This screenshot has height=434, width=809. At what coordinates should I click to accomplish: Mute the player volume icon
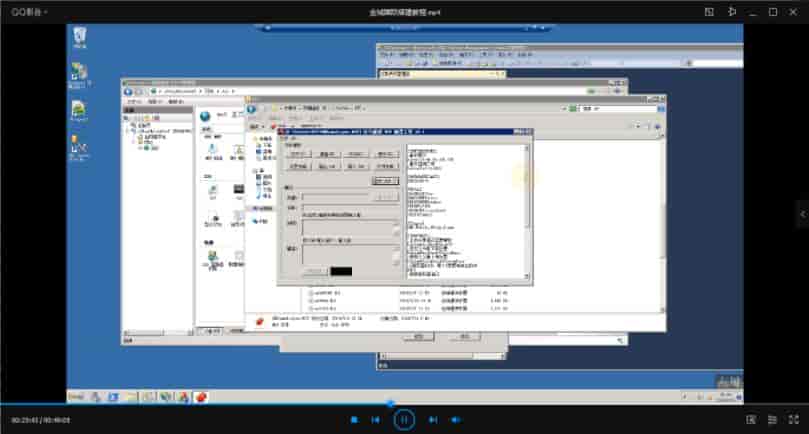coord(456,420)
